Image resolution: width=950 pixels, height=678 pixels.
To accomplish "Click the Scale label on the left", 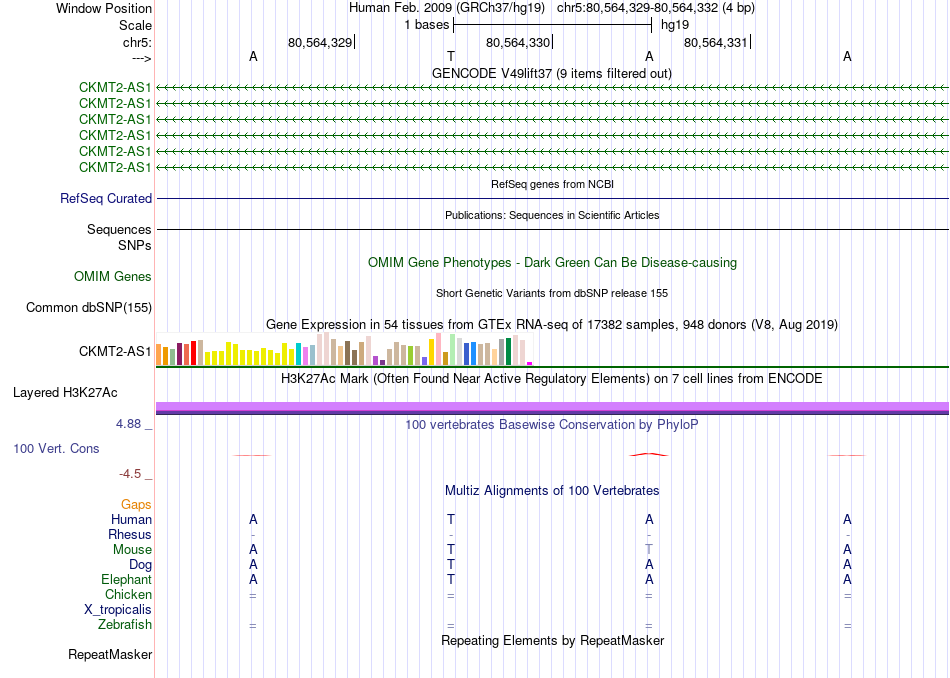I will [135, 25].
